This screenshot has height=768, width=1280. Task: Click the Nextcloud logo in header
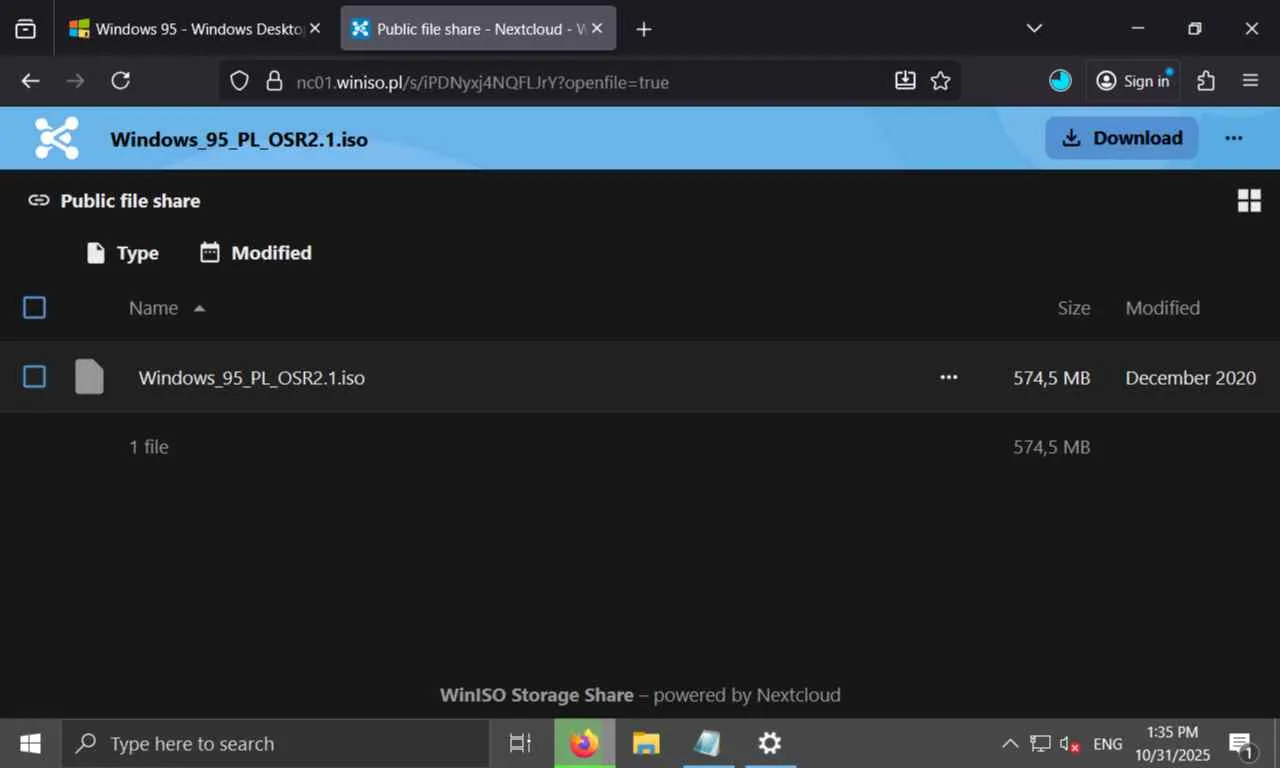click(x=57, y=138)
